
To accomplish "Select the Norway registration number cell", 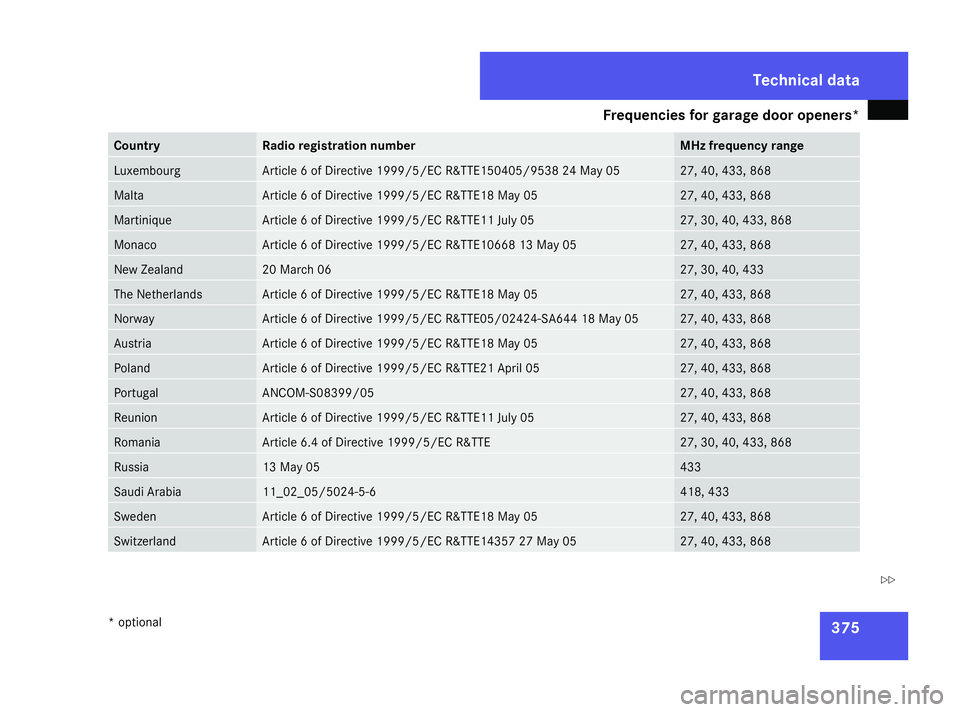I will pos(465,318).
